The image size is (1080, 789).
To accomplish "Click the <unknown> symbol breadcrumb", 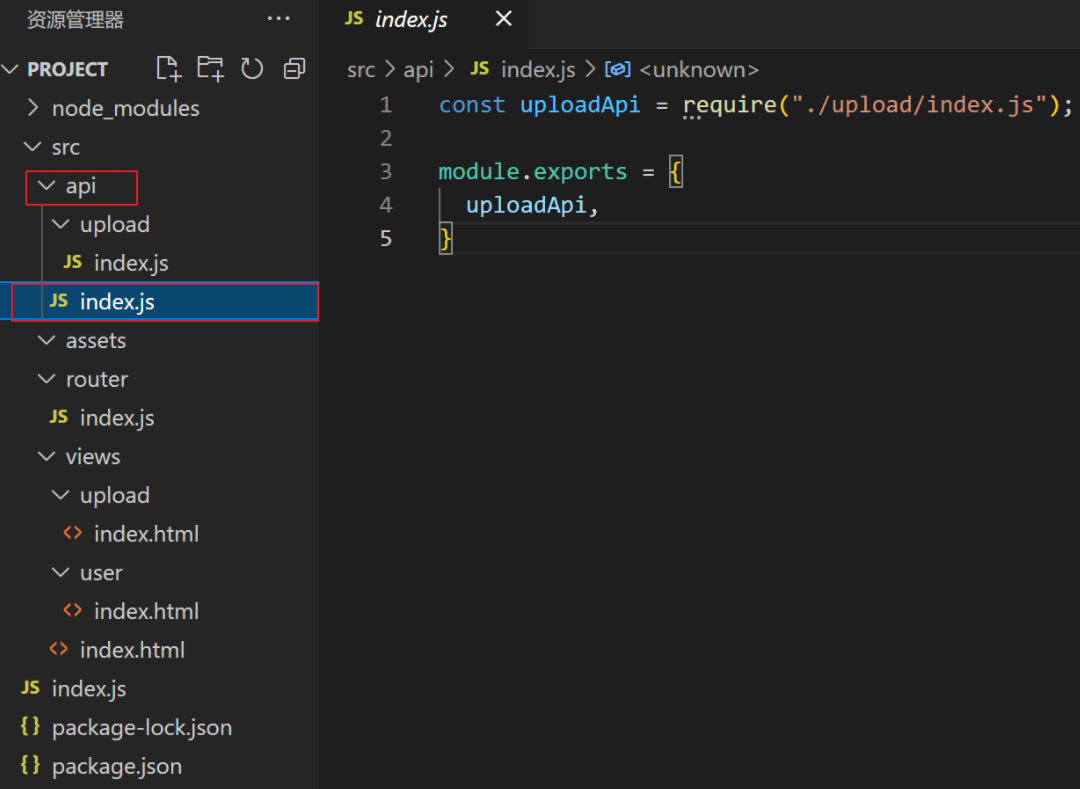I will pyautogui.click(x=699, y=70).
